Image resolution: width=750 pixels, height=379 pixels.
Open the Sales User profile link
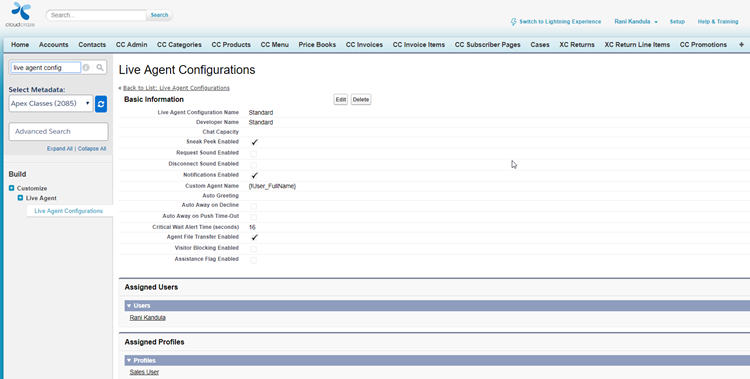pos(144,372)
